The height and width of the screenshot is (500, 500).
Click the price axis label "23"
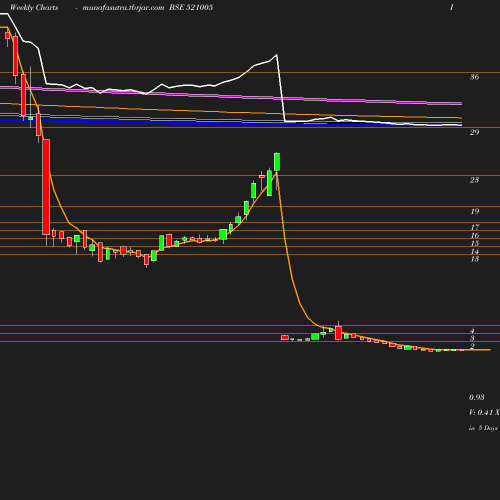point(474,180)
